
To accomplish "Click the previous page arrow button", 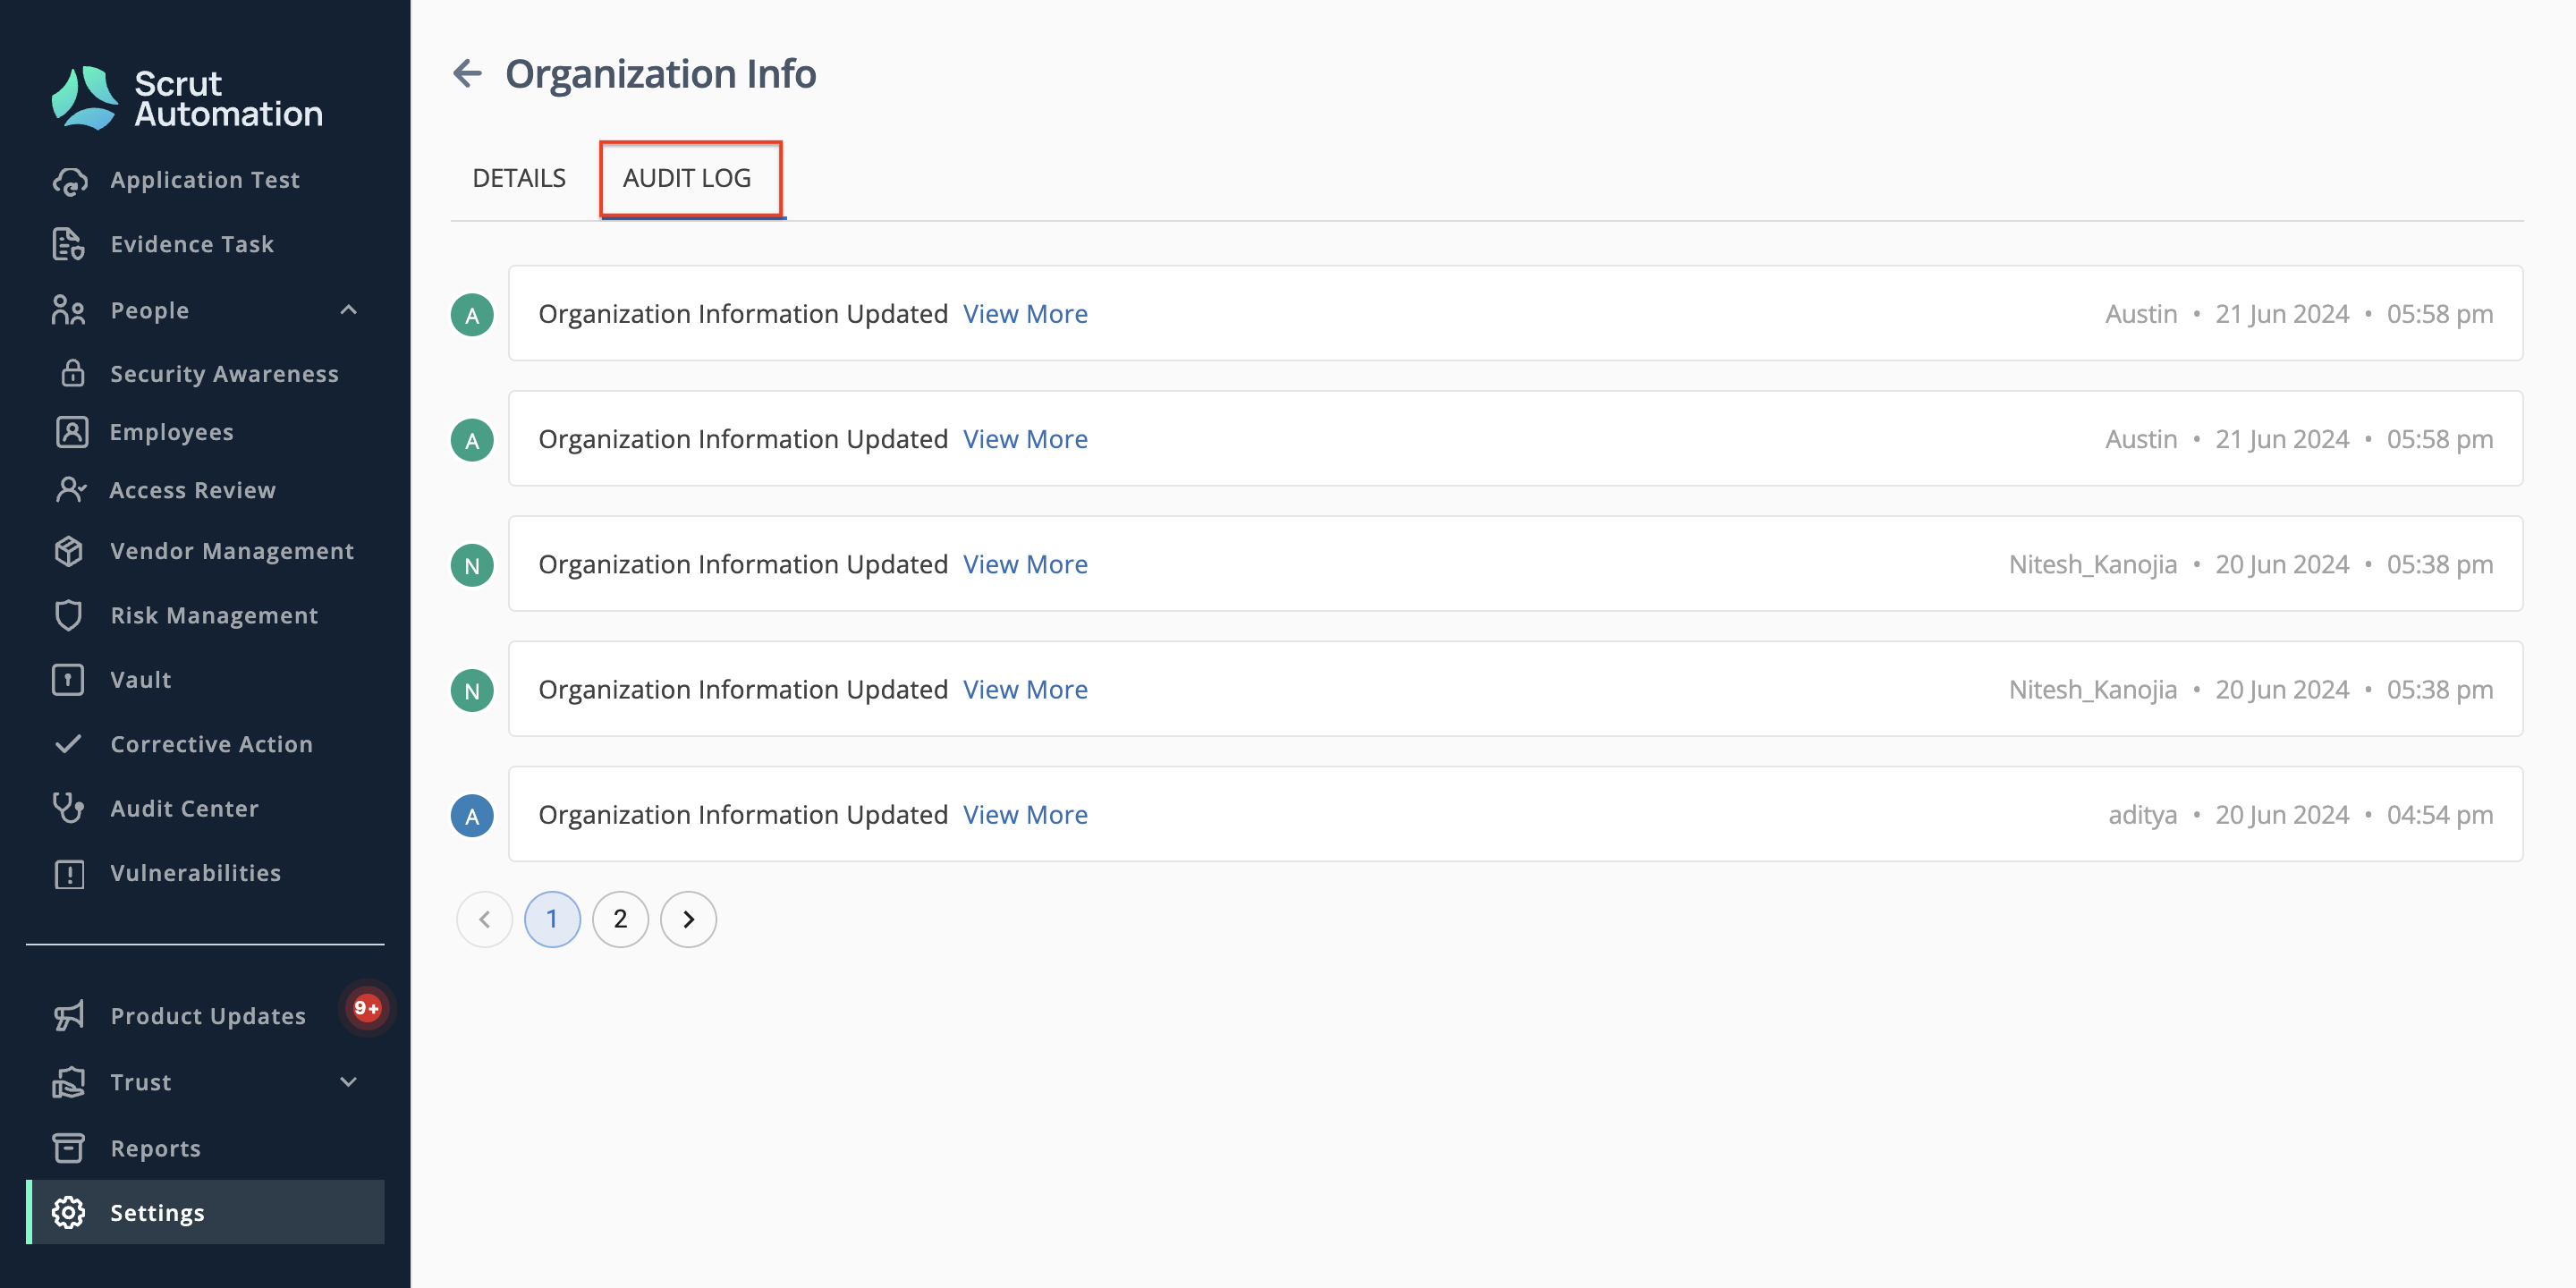I will 484,919.
